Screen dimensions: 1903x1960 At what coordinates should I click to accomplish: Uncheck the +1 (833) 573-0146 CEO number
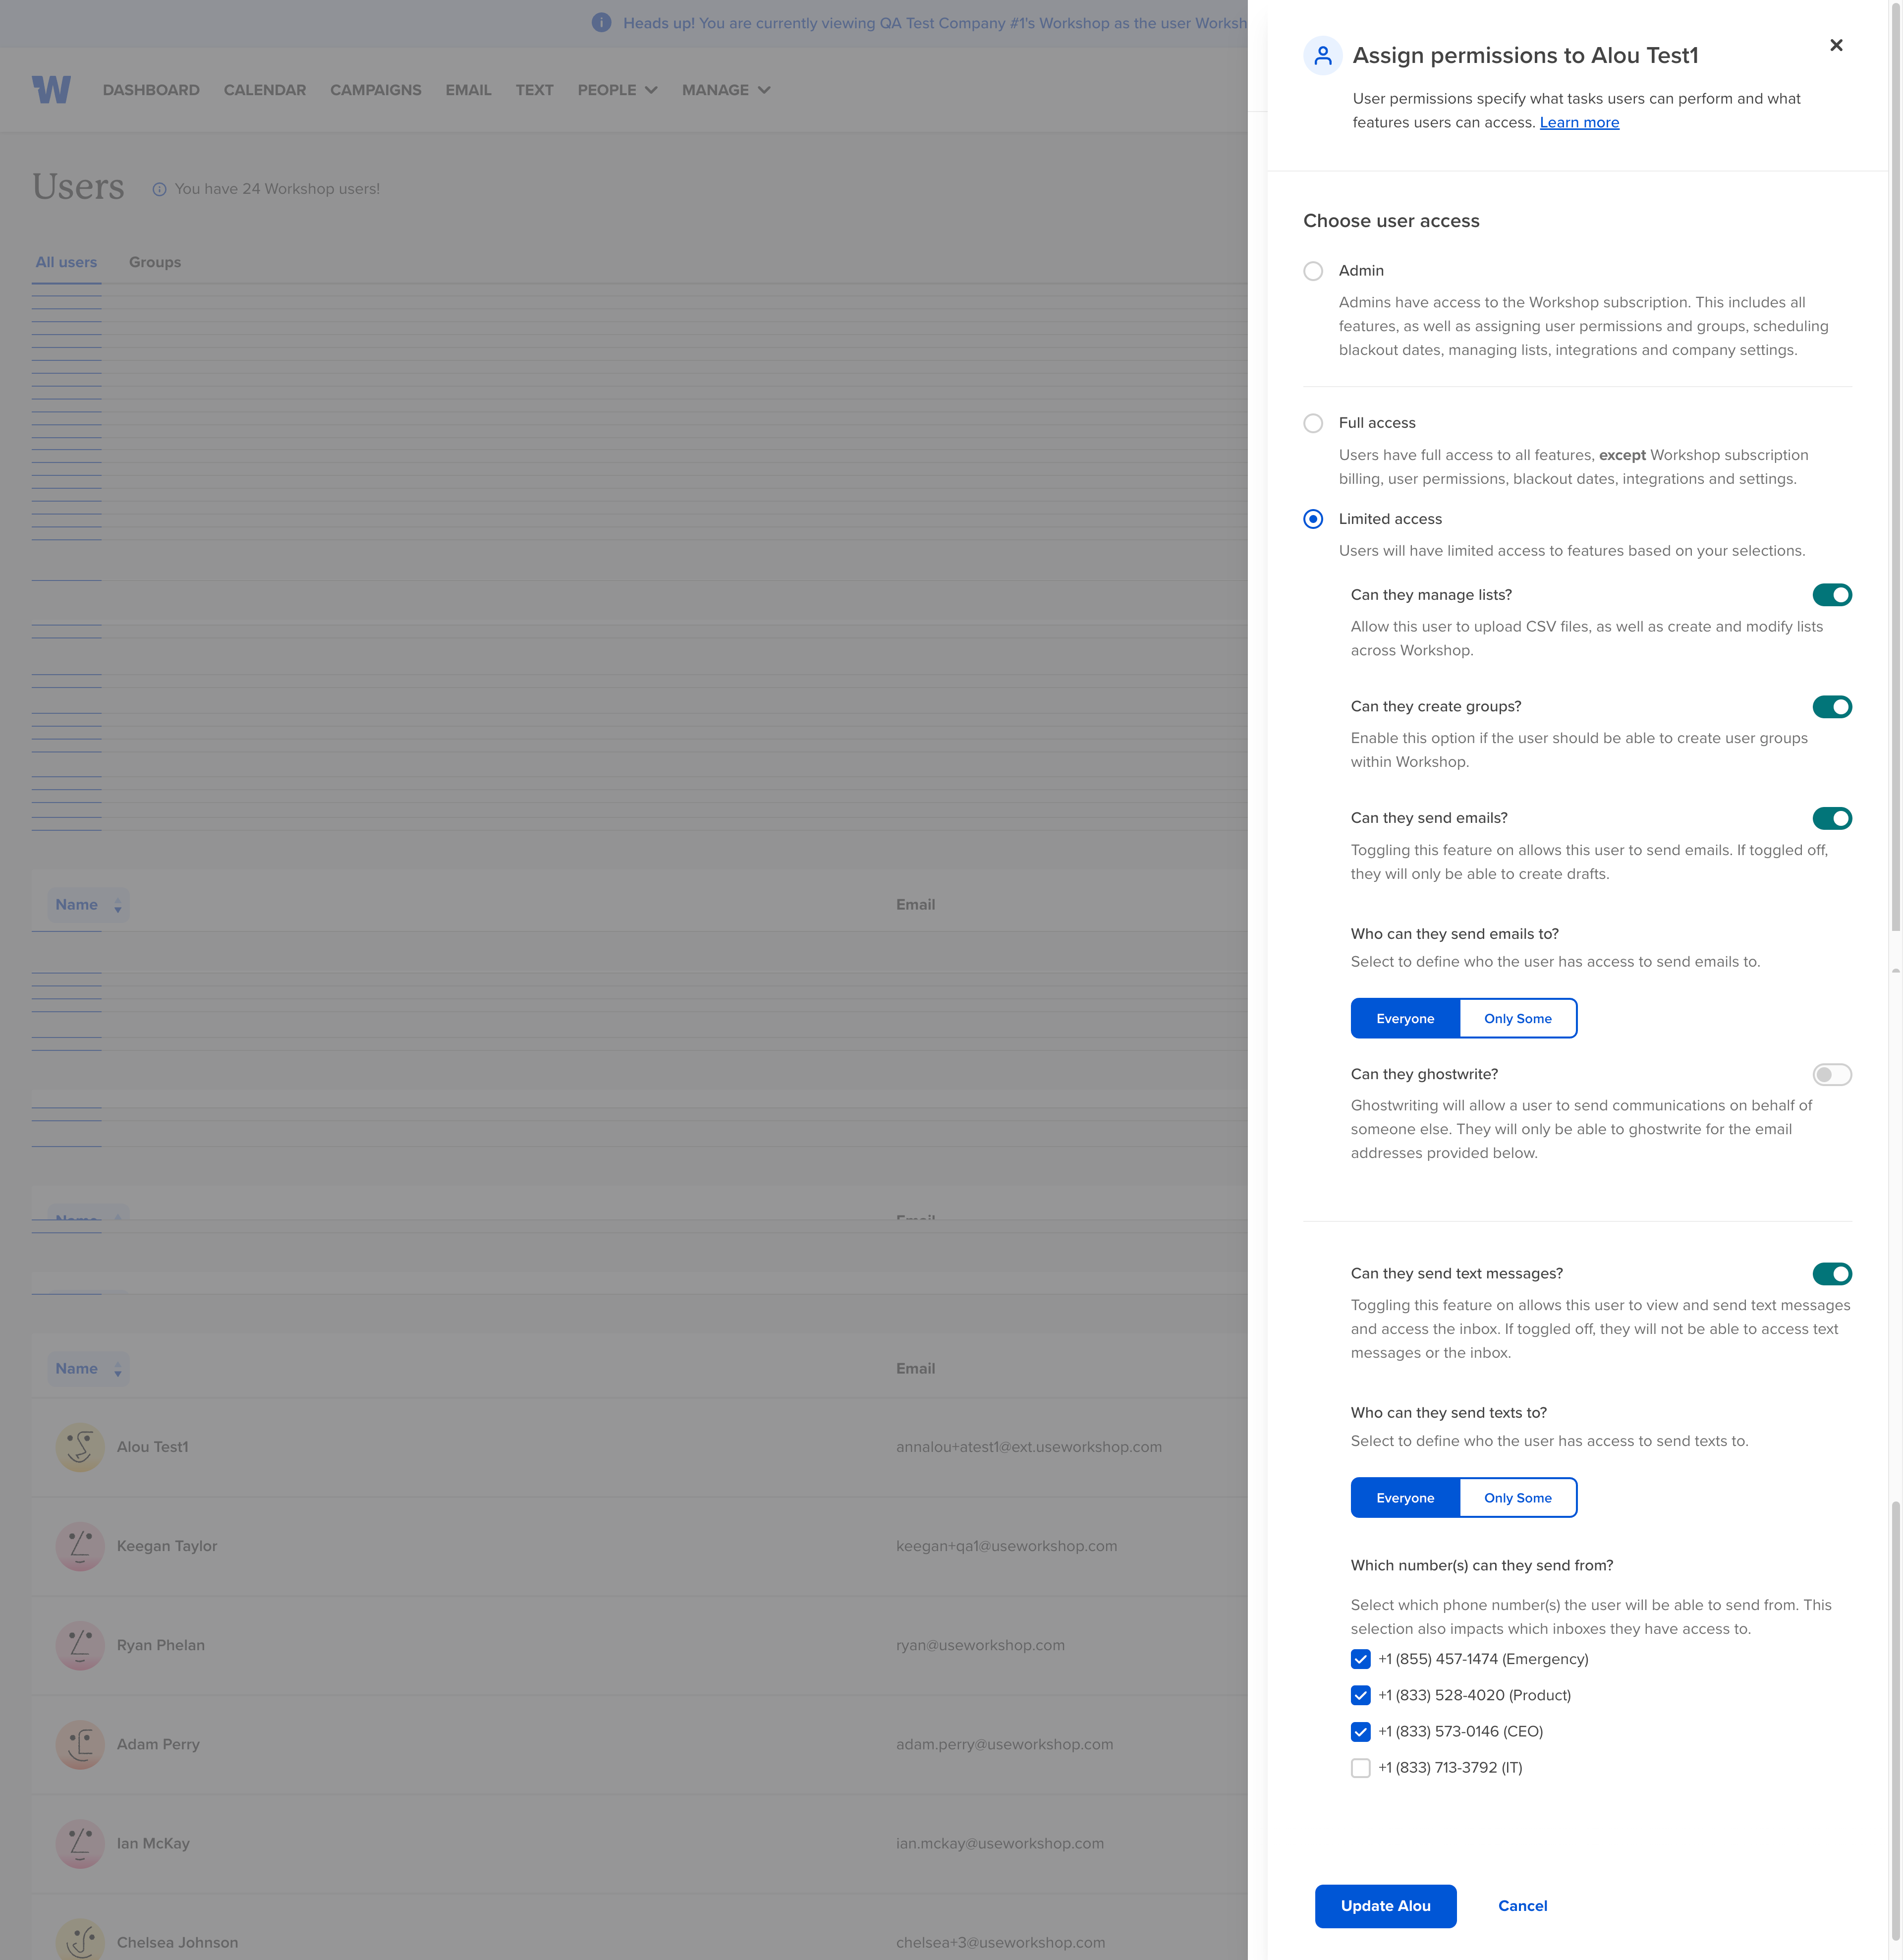(1360, 1731)
